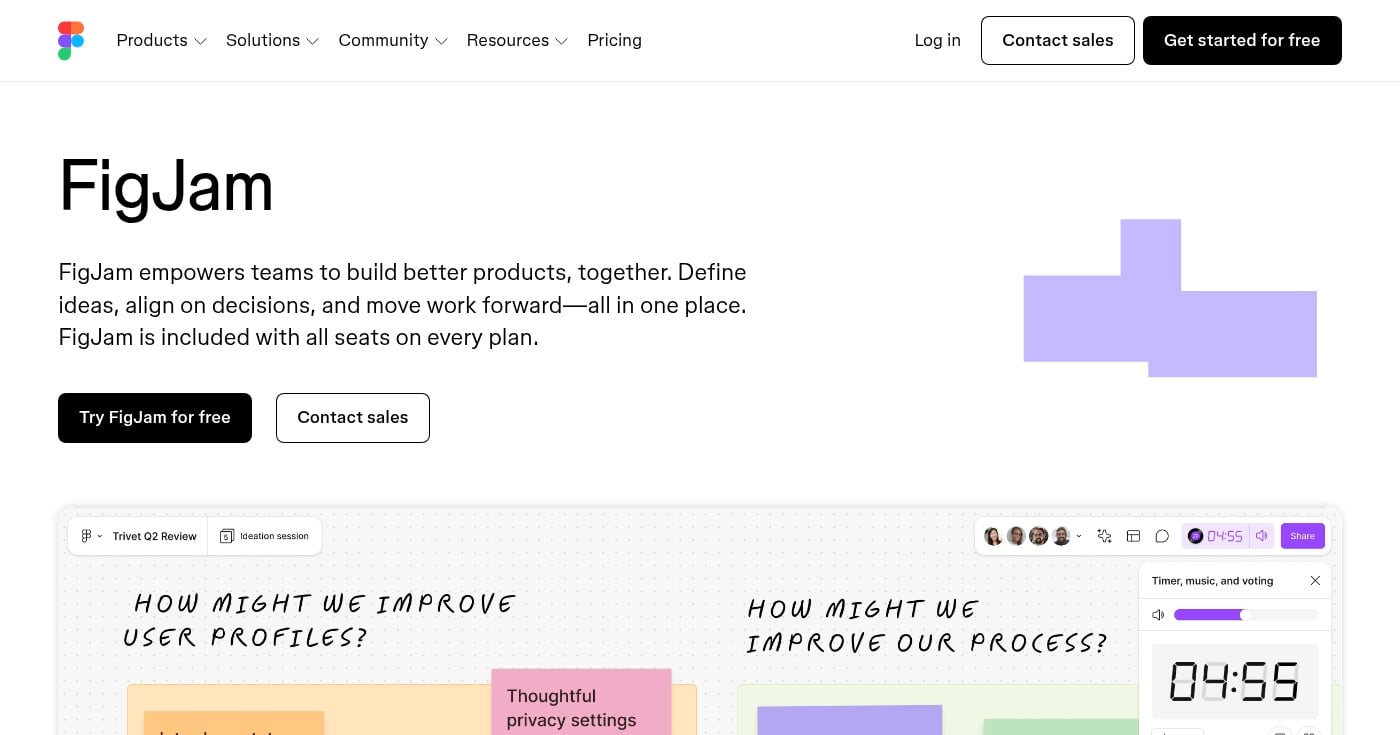1400x735 pixels.
Task: Close the Timer, music, and voting panel
Action: pyautogui.click(x=1315, y=580)
